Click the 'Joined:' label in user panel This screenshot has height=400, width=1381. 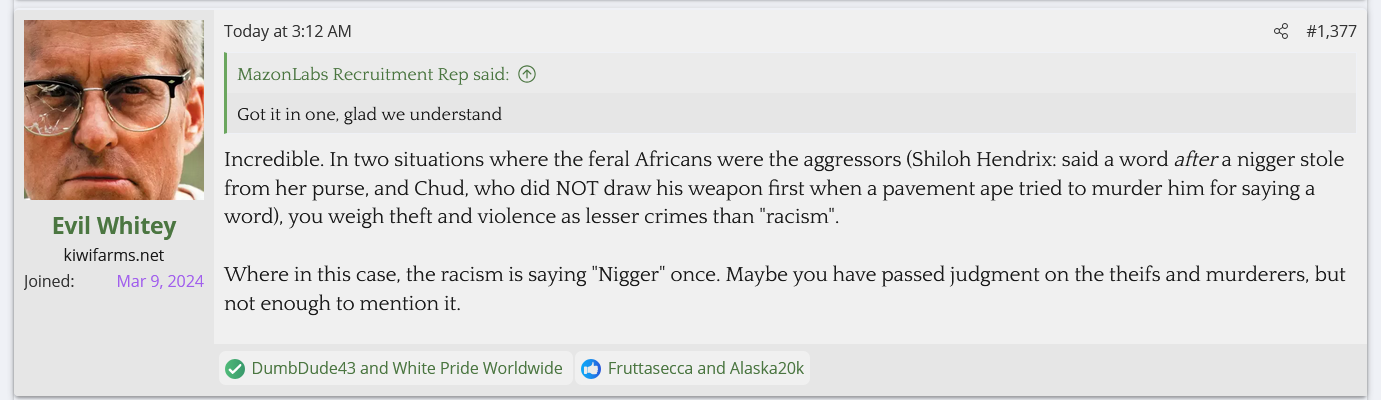(49, 281)
